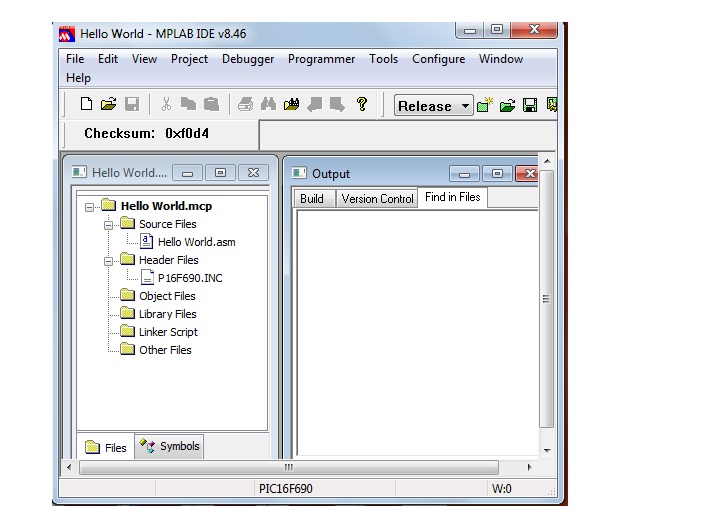Collapse the Source Files folder
Image resolution: width=721 pixels, height=515 pixels.
pyautogui.click(x=109, y=225)
